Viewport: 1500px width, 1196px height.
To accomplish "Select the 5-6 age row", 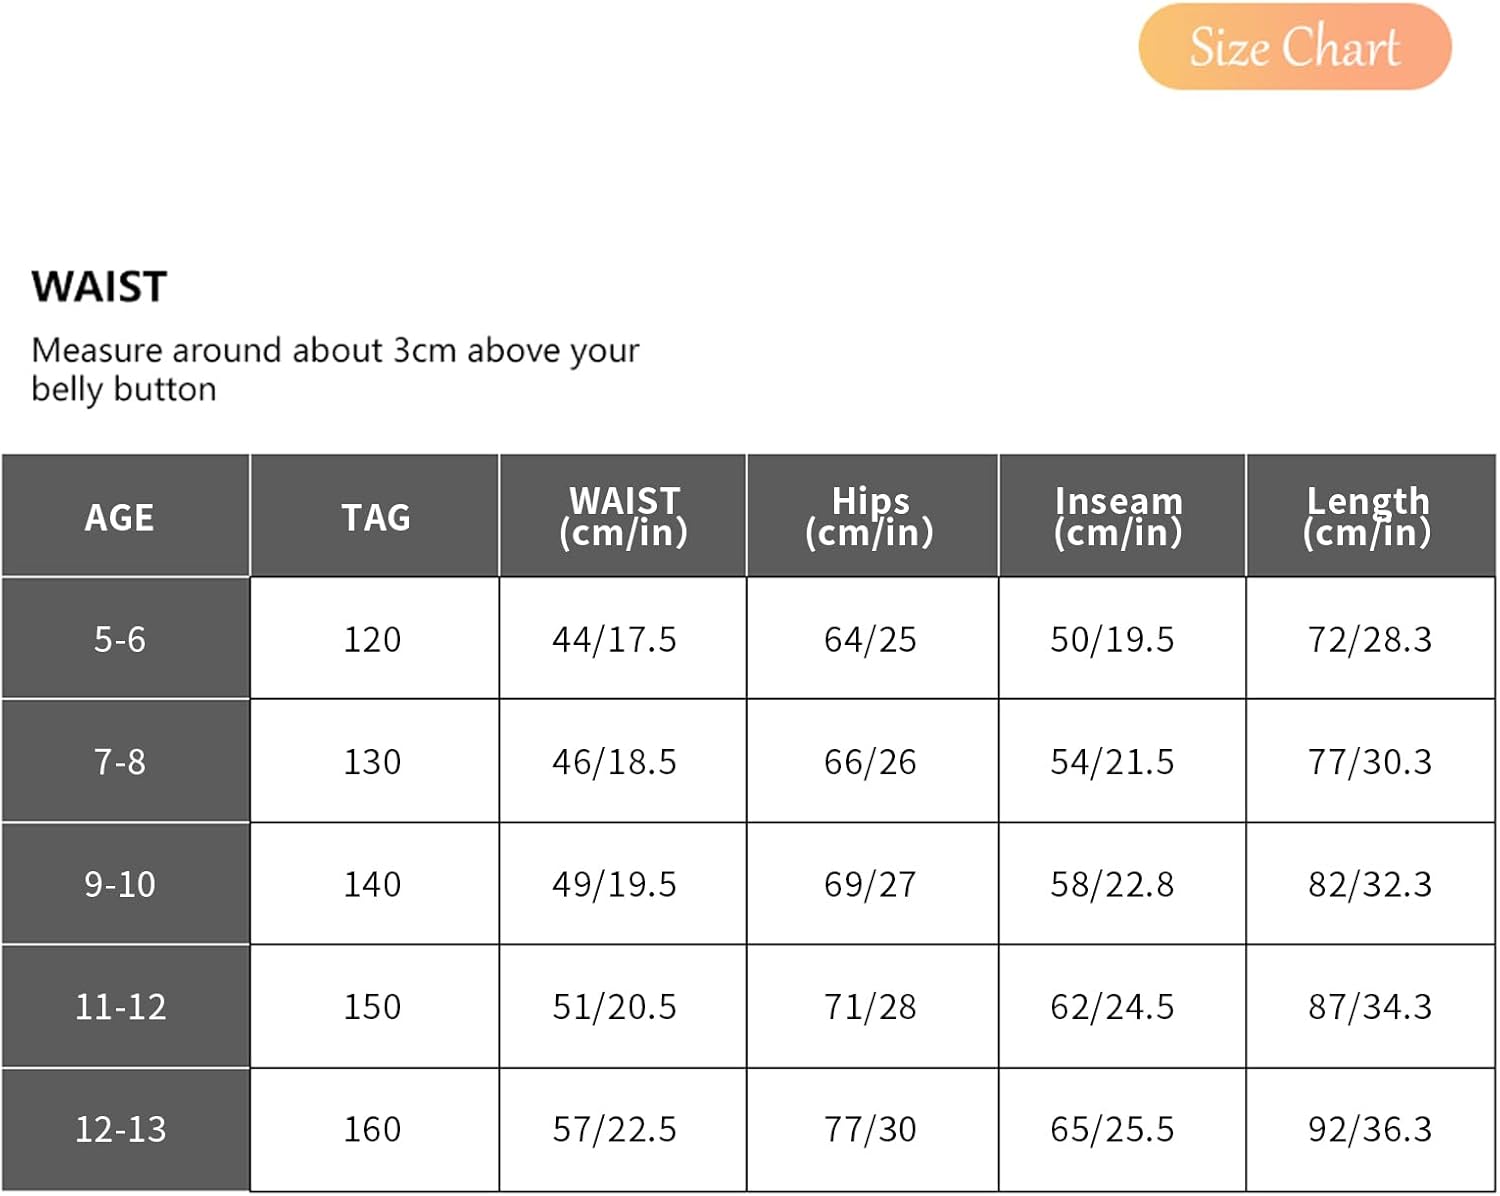I will click(x=120, y=639).
